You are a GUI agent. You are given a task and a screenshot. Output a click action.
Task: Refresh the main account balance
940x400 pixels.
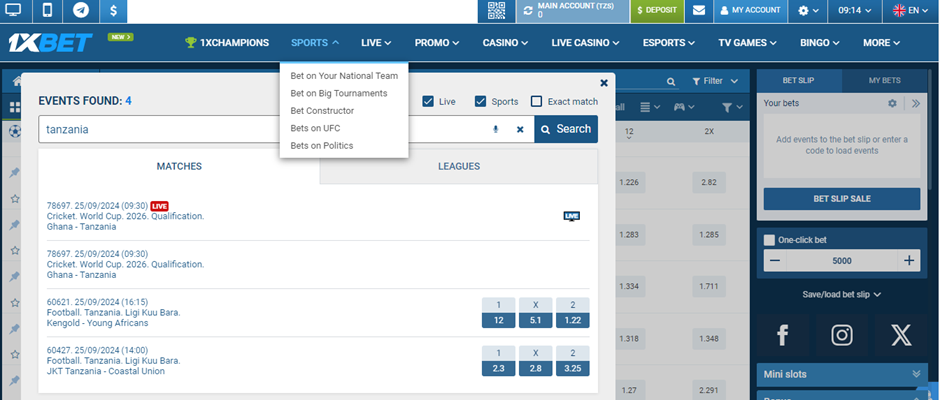[x=528, y=10]
